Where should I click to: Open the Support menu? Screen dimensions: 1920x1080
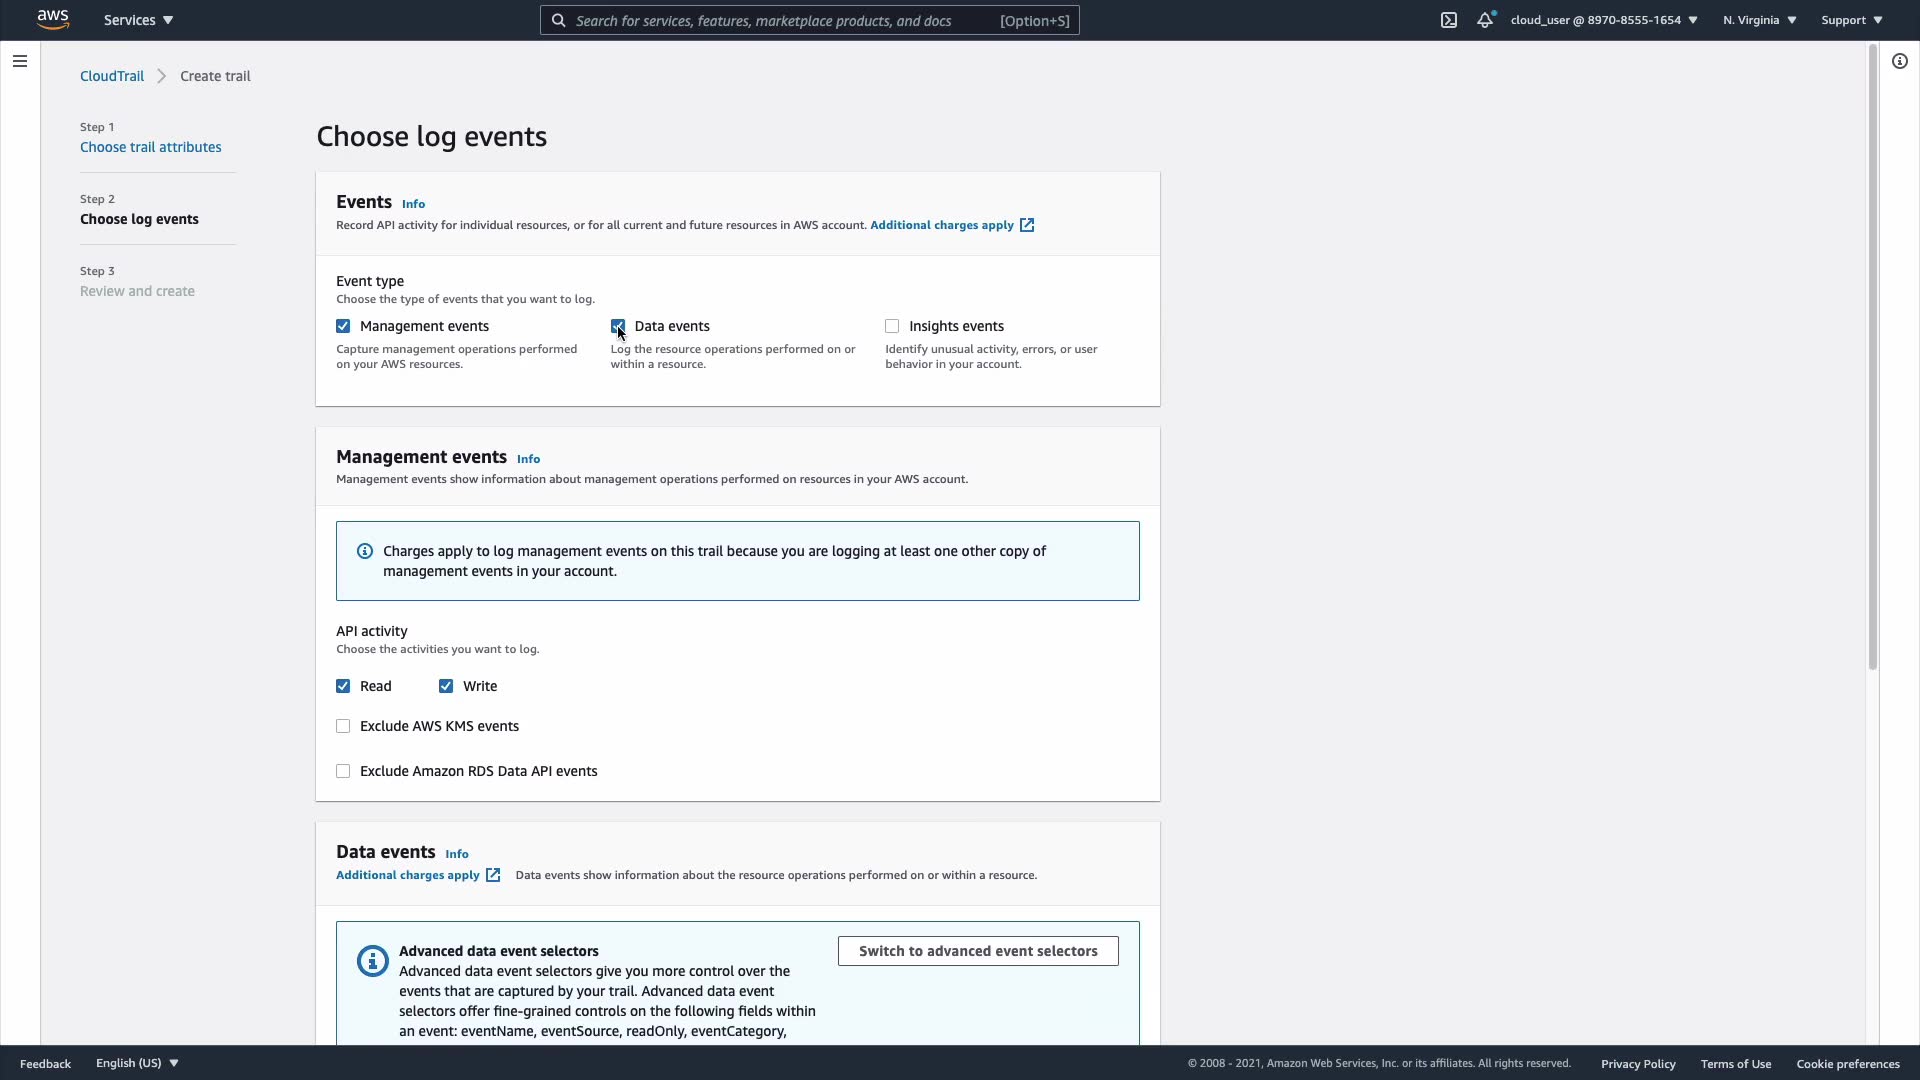(x=1851, y=20)
